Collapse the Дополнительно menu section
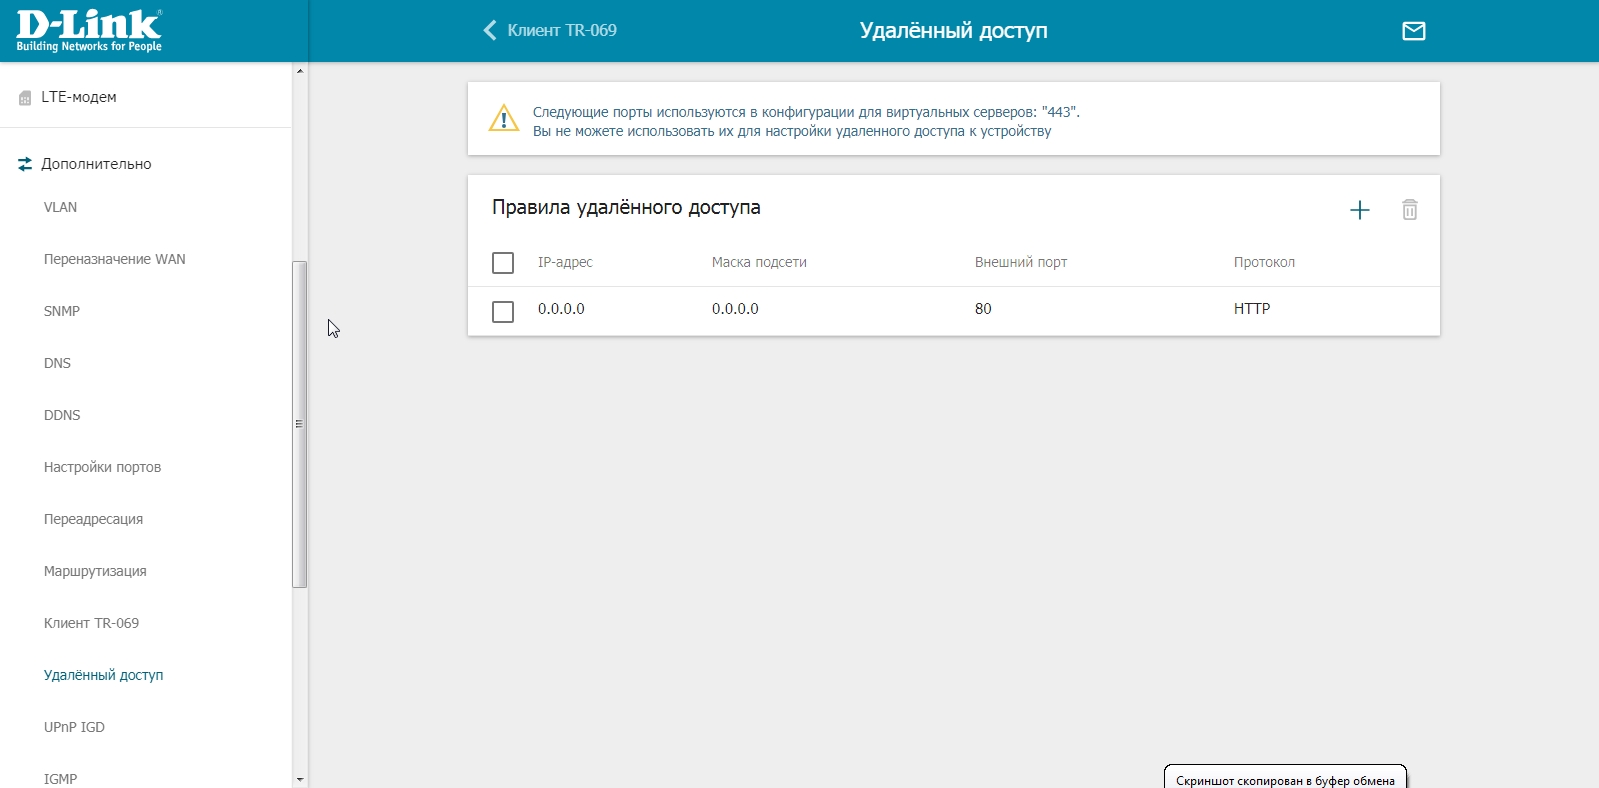 96,164
